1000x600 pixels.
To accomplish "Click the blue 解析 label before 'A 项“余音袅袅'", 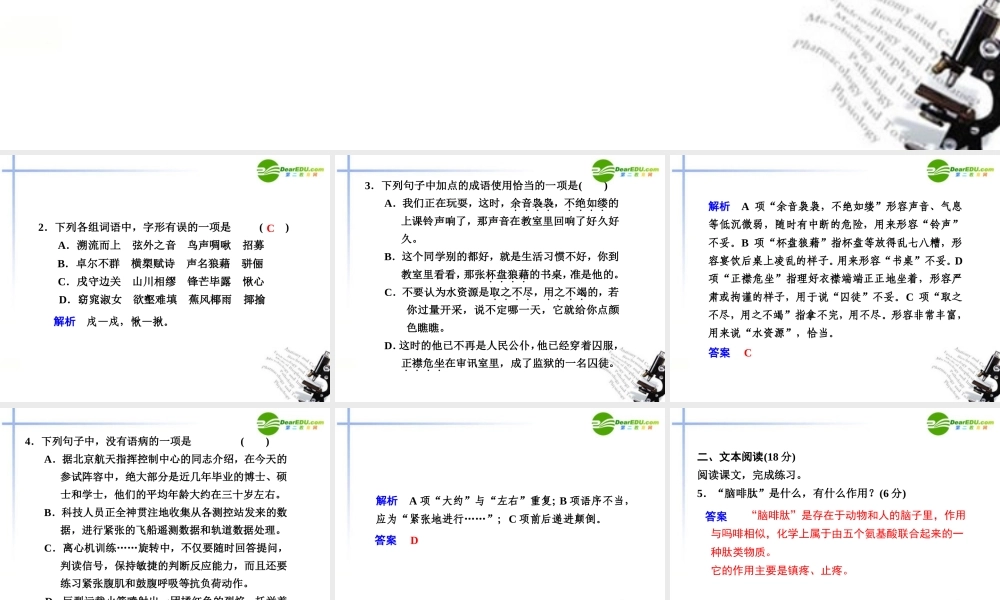I will (719, 206).
